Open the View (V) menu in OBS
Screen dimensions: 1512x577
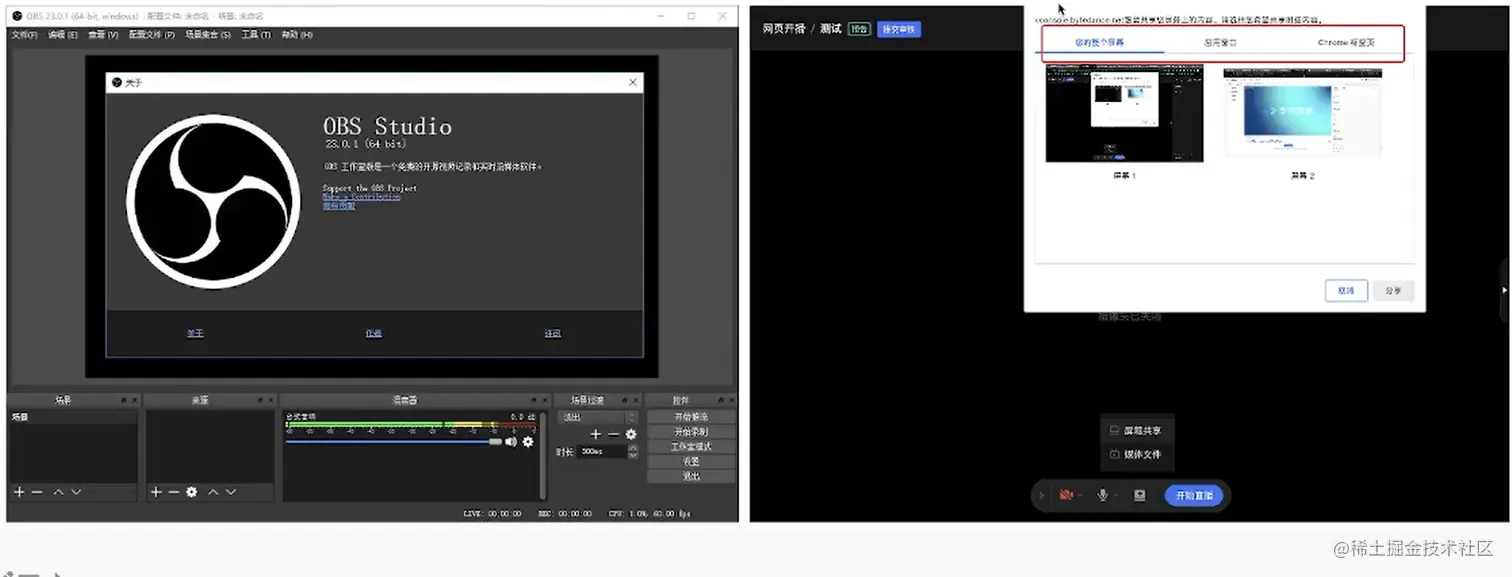[x=103, y=35]
